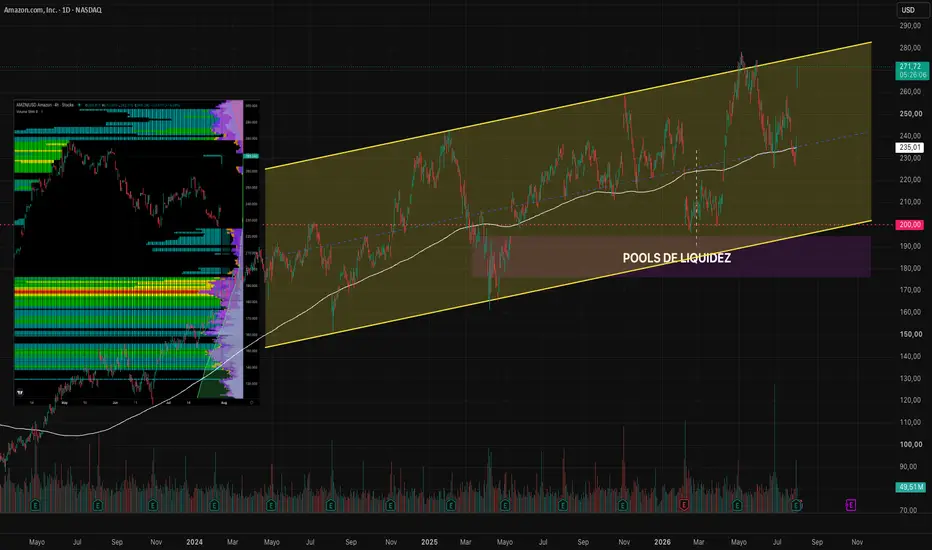
Task: Click the 140,00 price axis label
Action: click(x=910, y=356)
